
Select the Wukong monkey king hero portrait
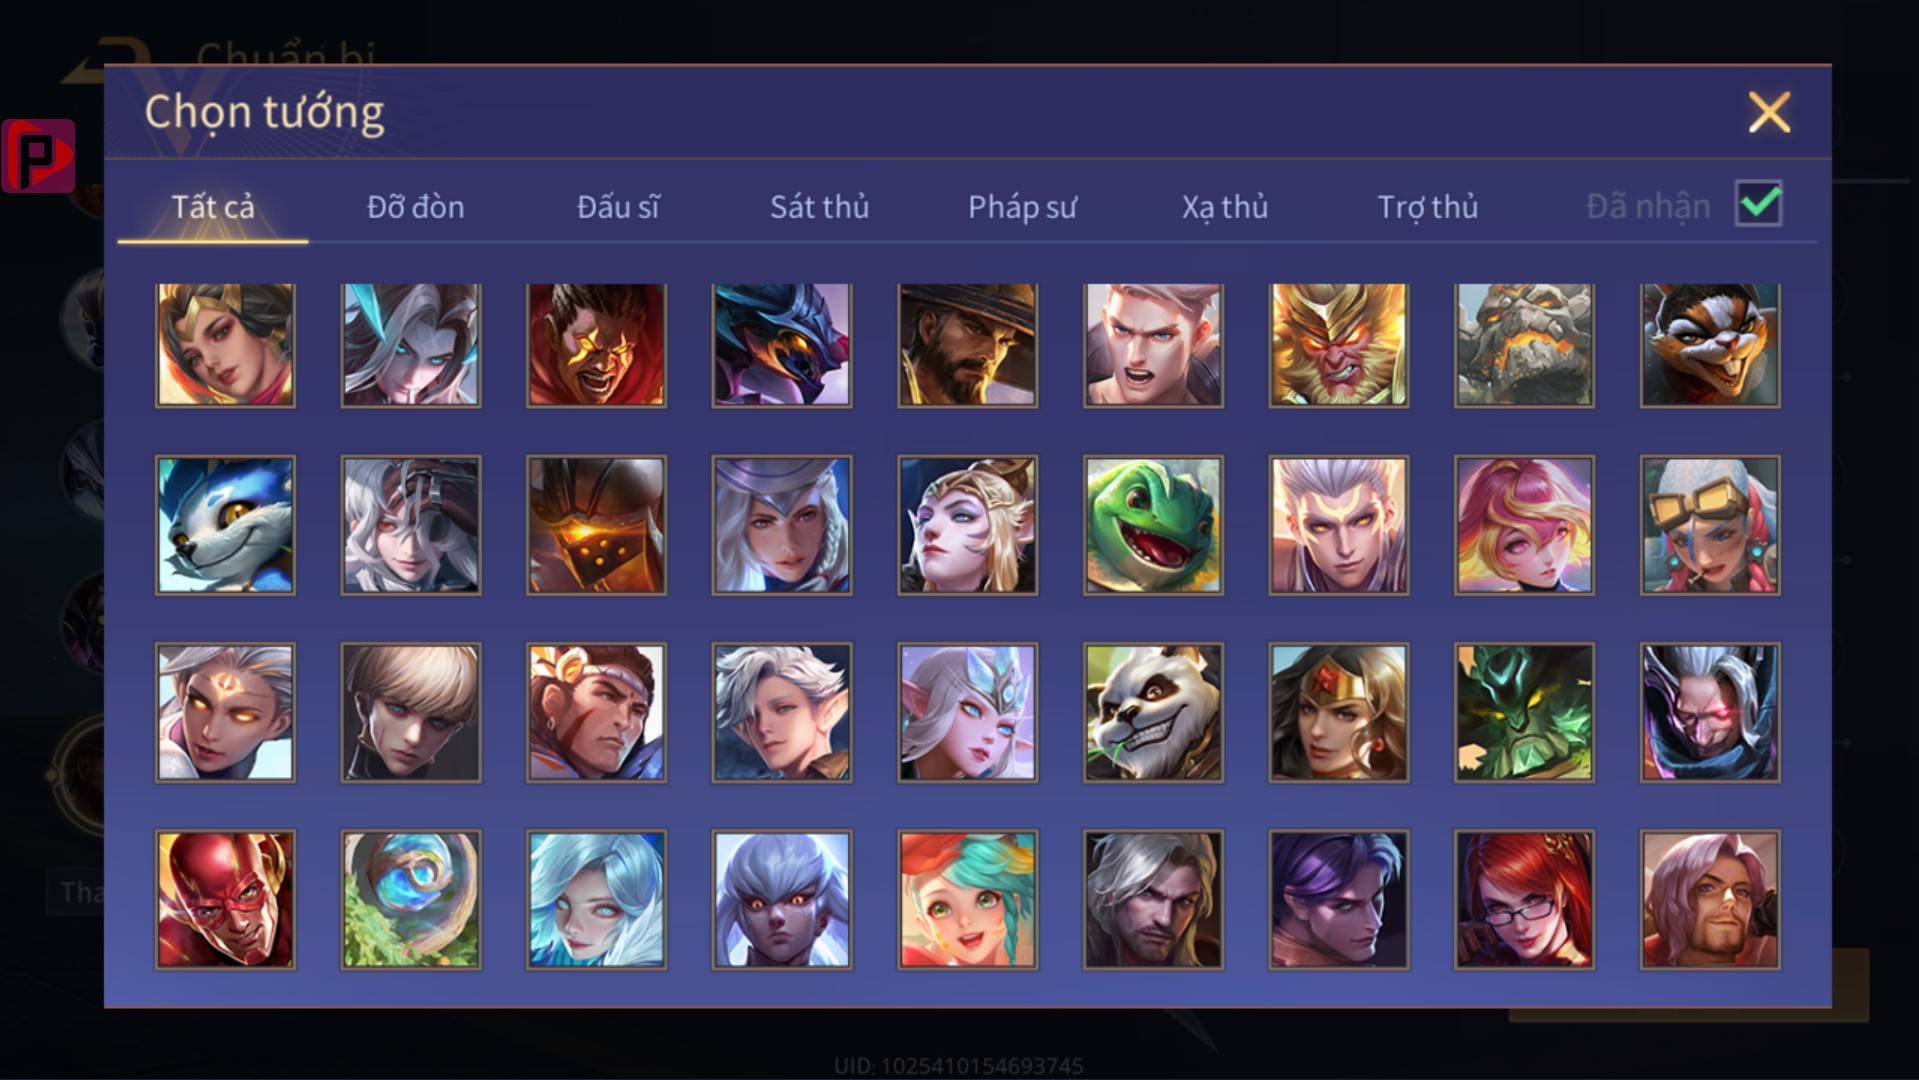tap(1338, 344)
